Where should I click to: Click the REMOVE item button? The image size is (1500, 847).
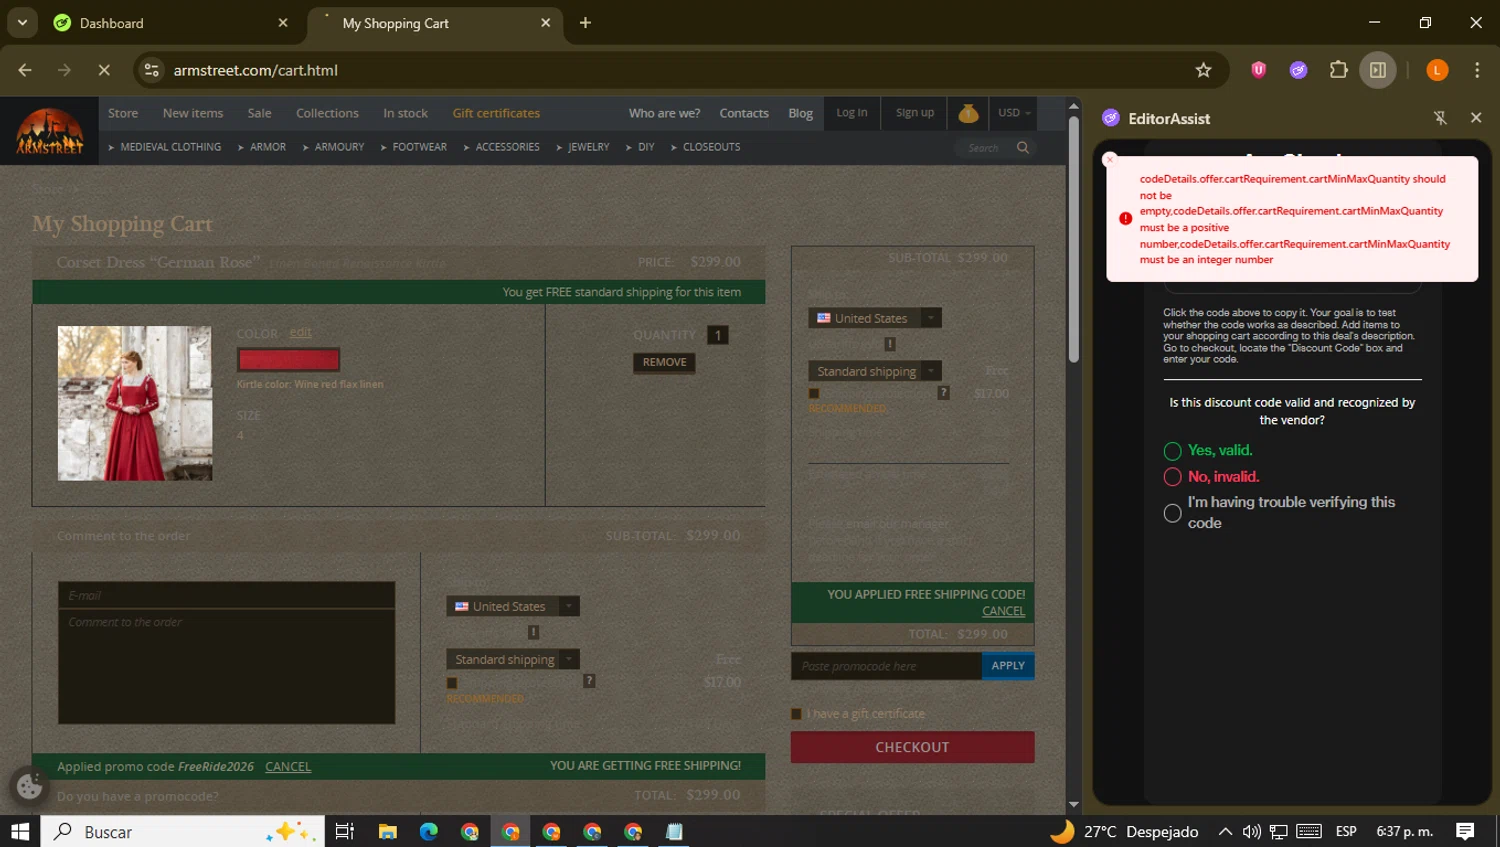pyautogui.click(x=664, y=362)
